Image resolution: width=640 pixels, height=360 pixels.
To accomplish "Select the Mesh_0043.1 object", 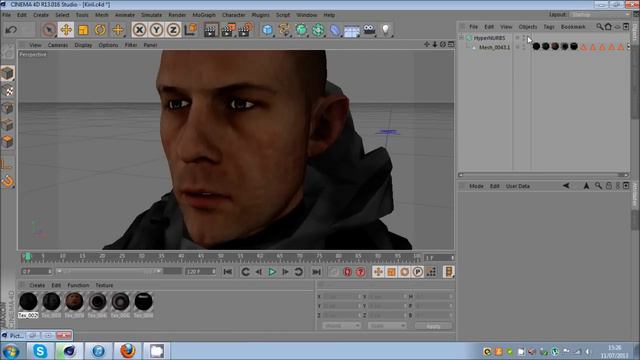I will pyautogui.click(x=494, y=47).
